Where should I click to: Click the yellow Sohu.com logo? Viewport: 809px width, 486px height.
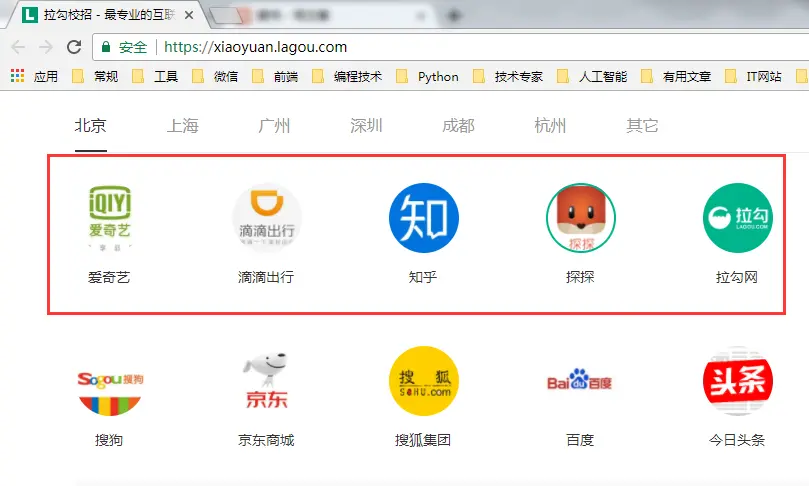[x=424, y=381]
